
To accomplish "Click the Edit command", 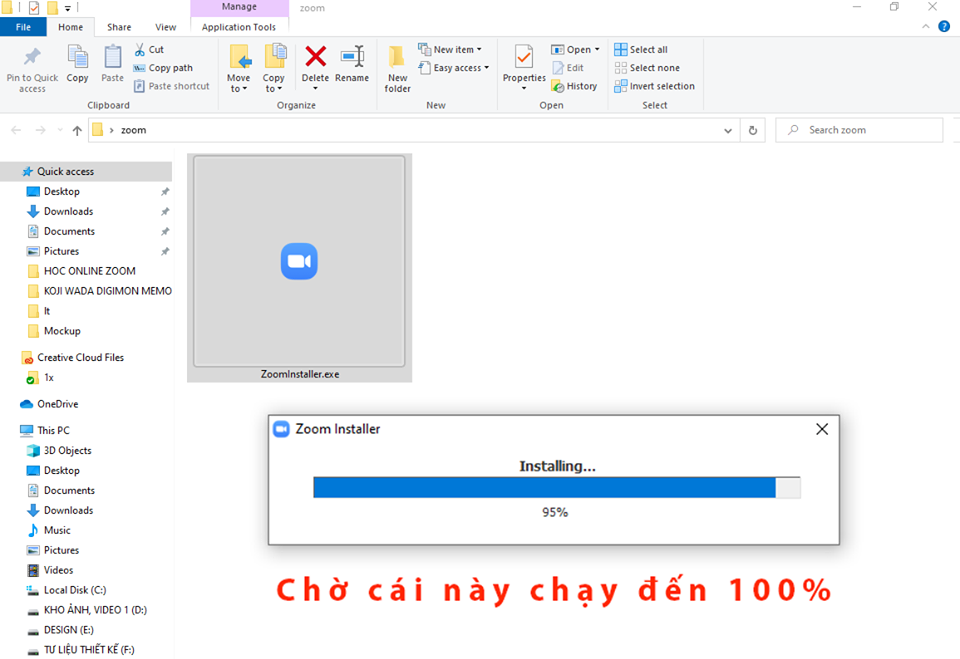I will 568,68.
